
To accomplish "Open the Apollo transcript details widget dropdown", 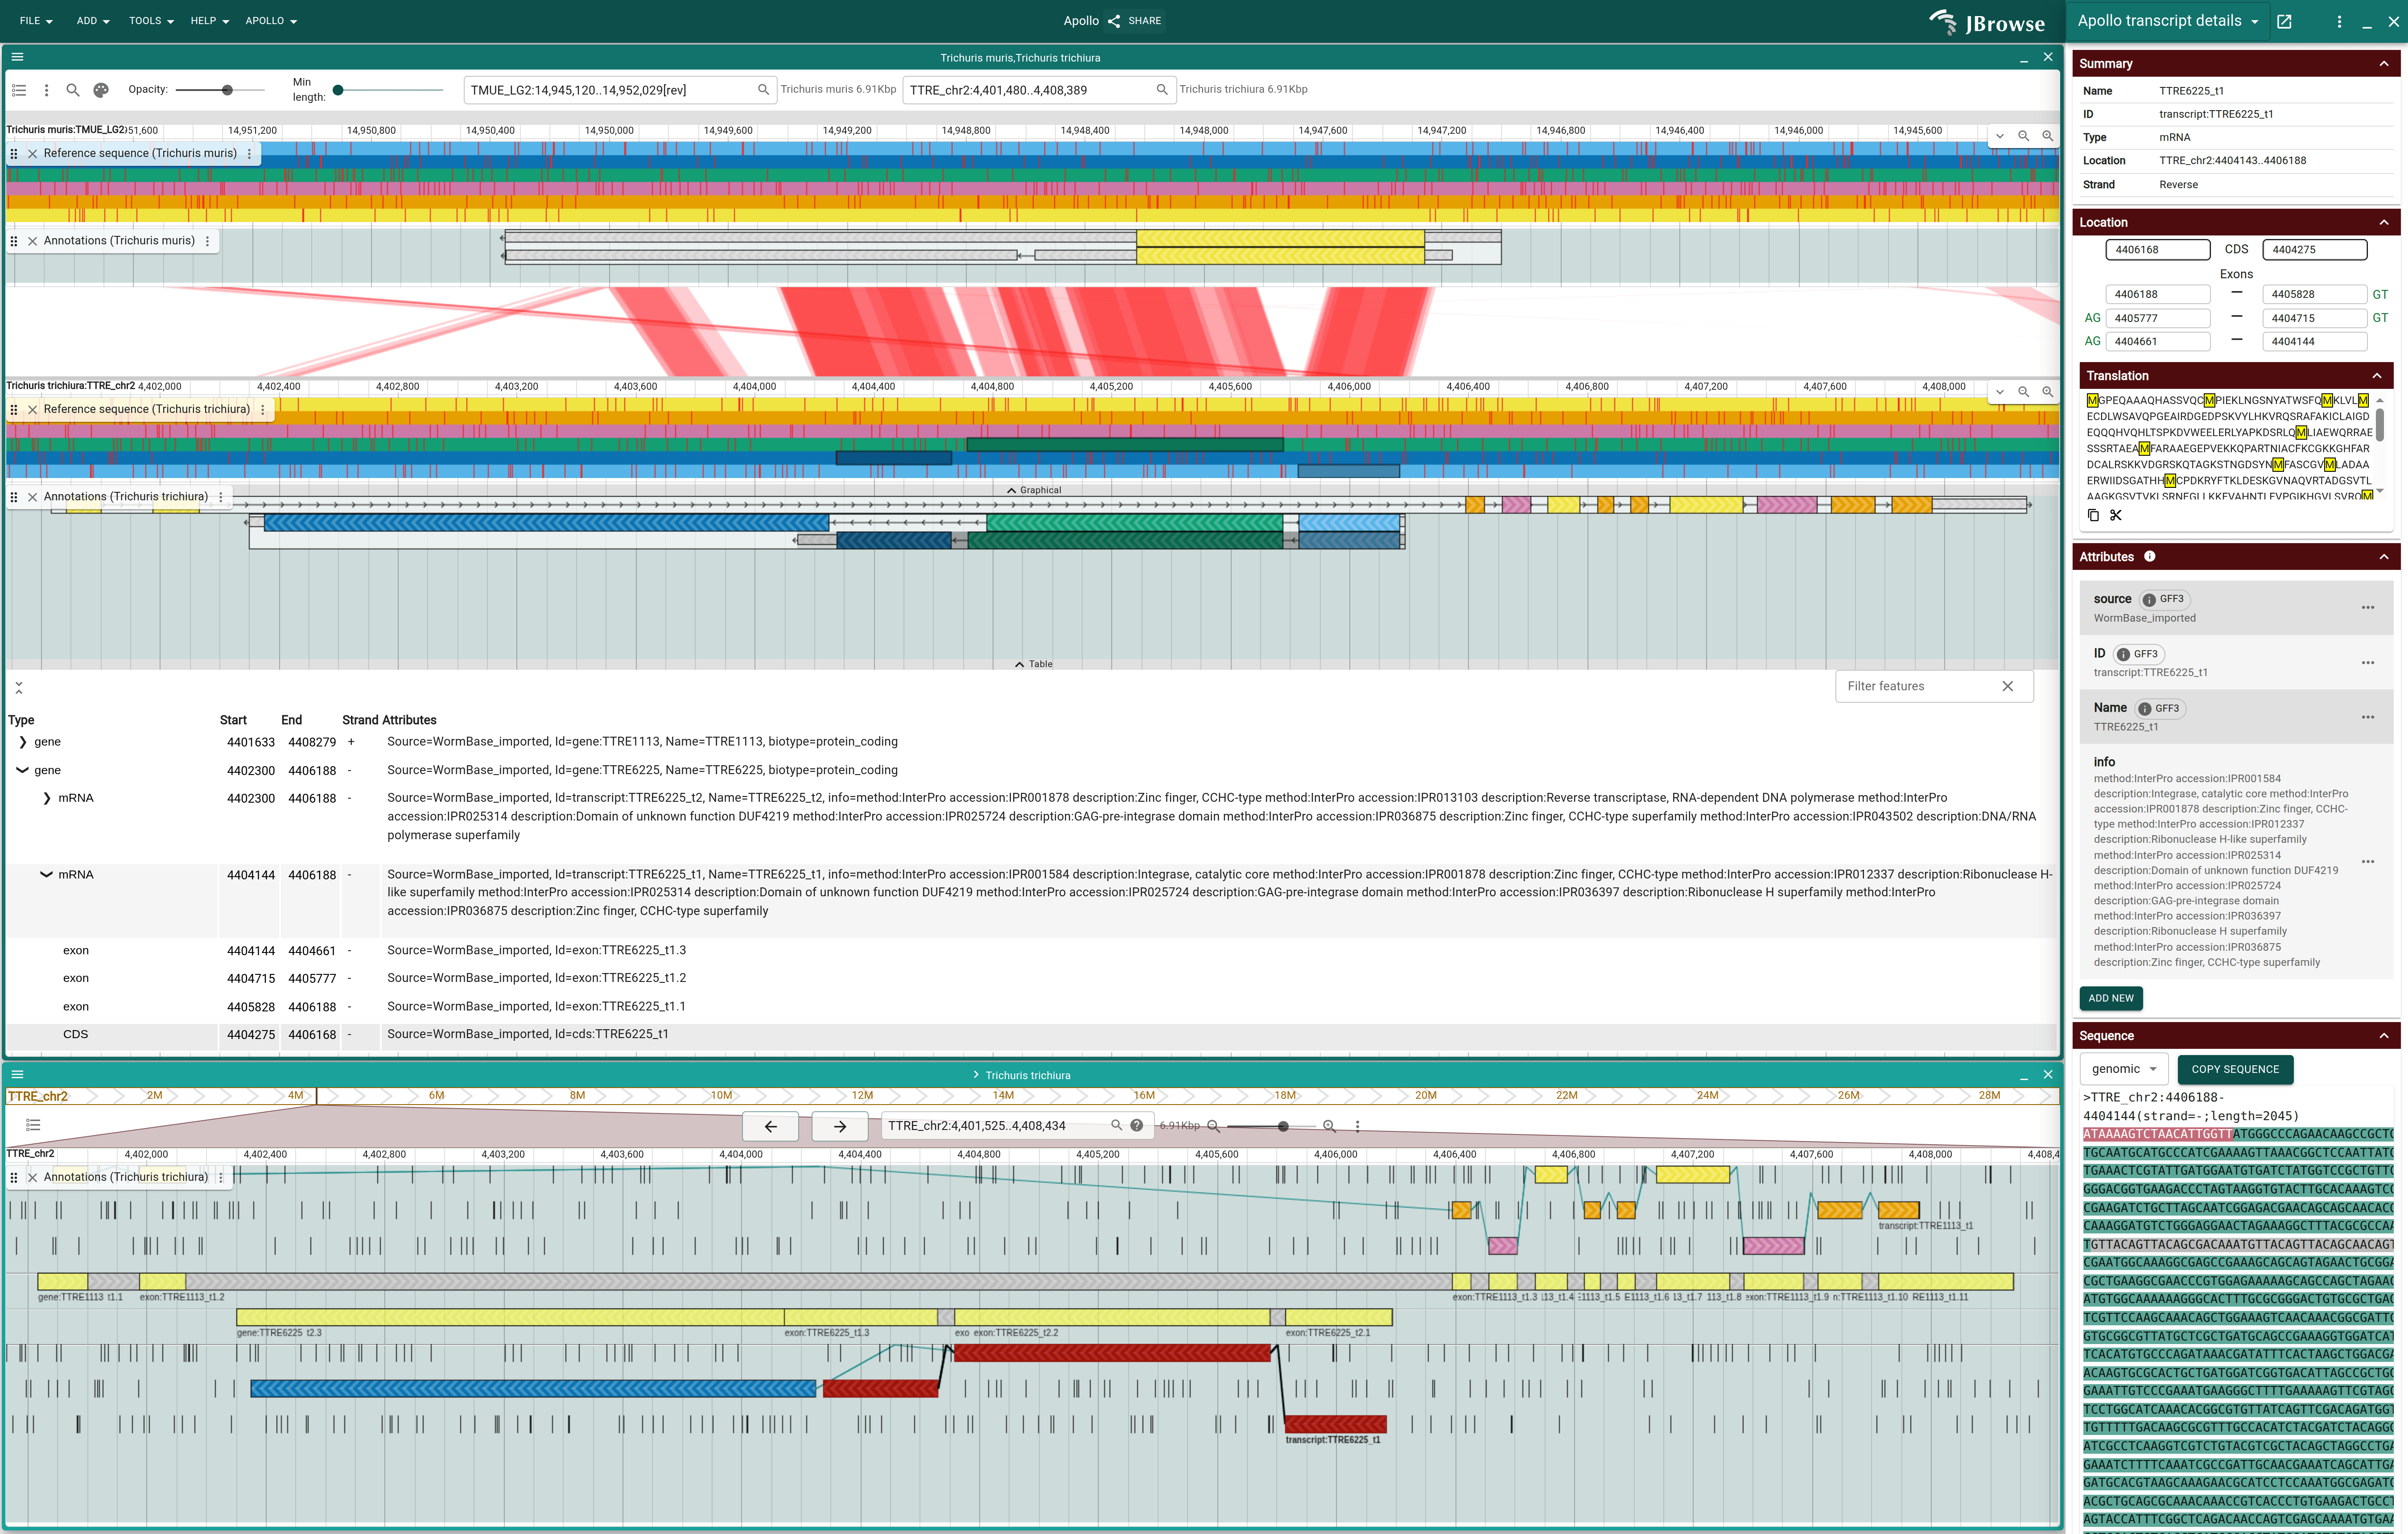I will pos(2168,21).
